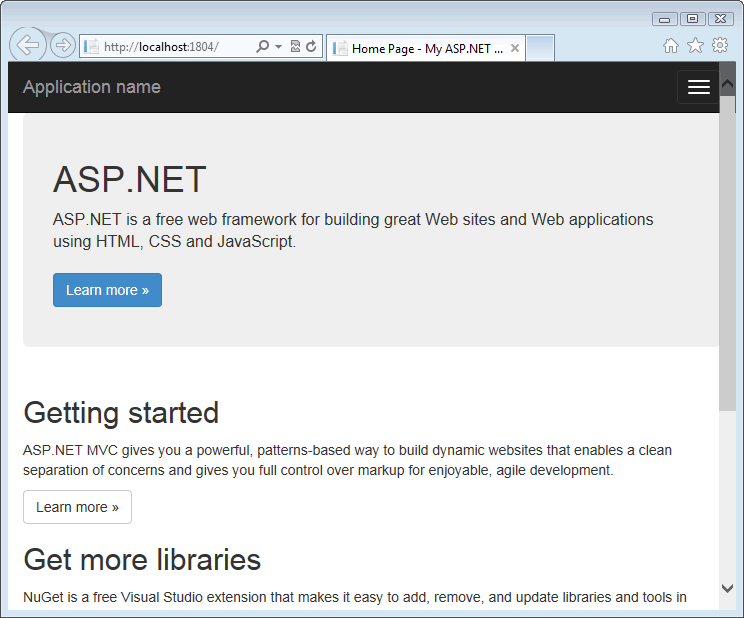The image size is (744, 618).
Task: Click the browser Forward arrow button
Action: click(x=63, y=46)
